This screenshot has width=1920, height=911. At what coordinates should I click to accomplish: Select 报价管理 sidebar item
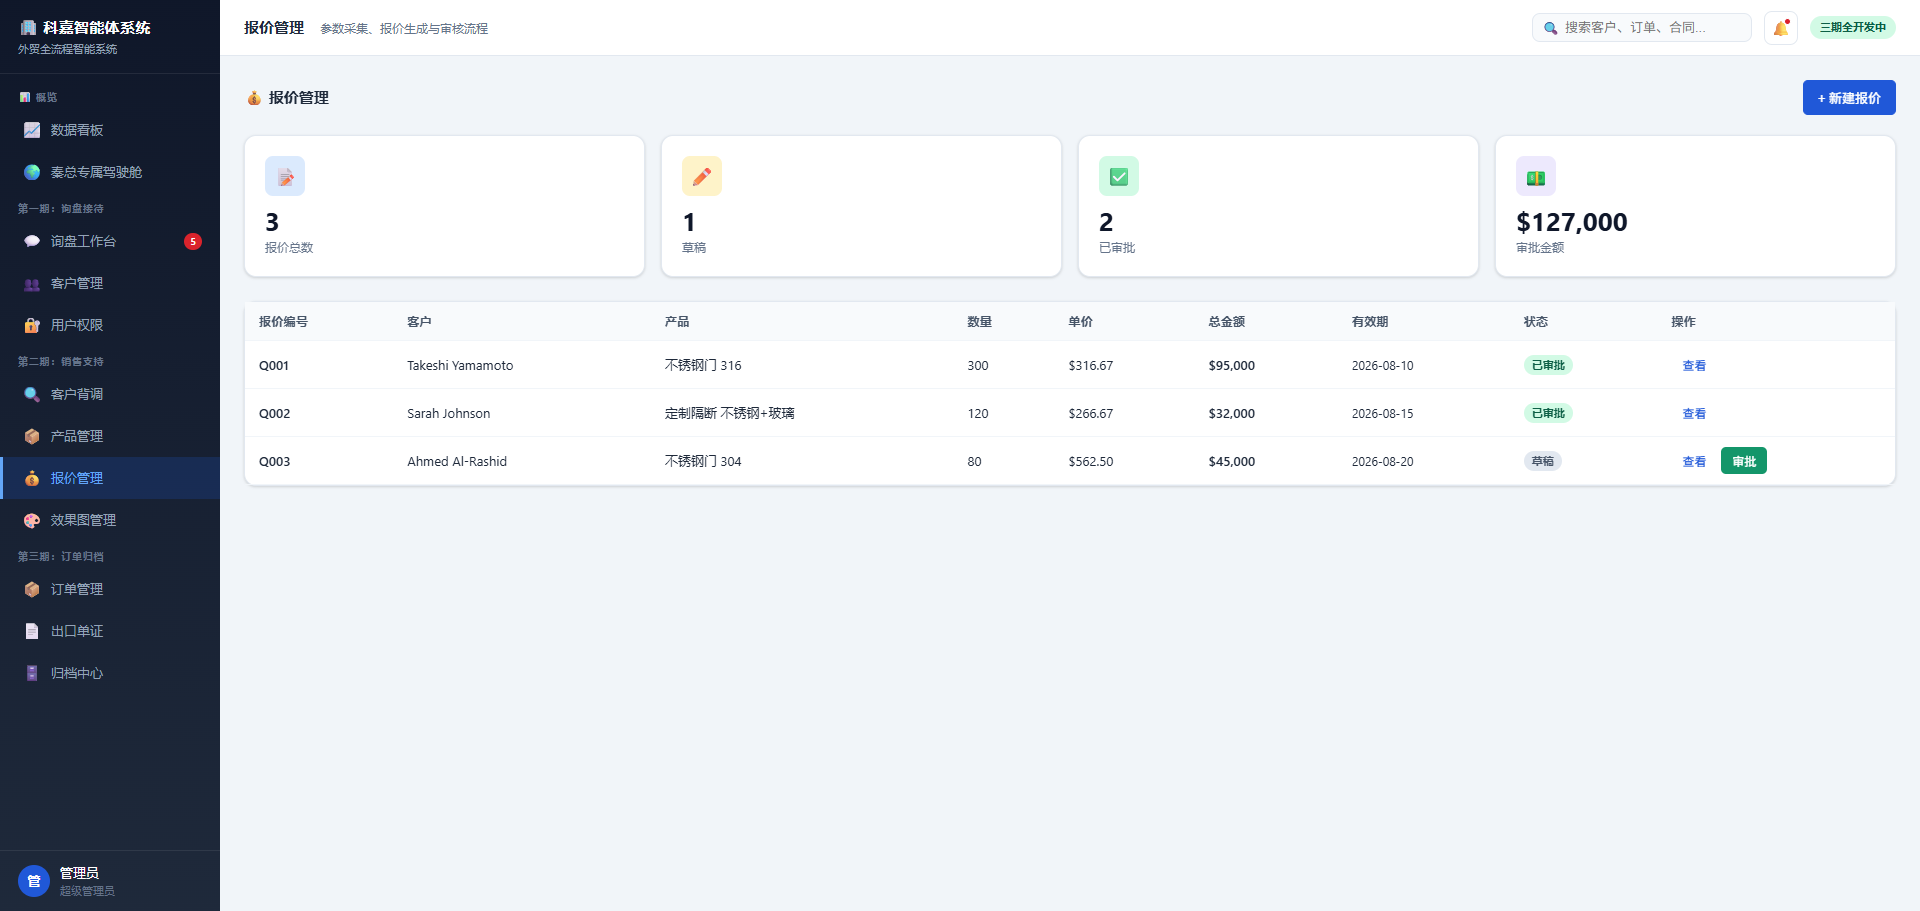(110, 478)
